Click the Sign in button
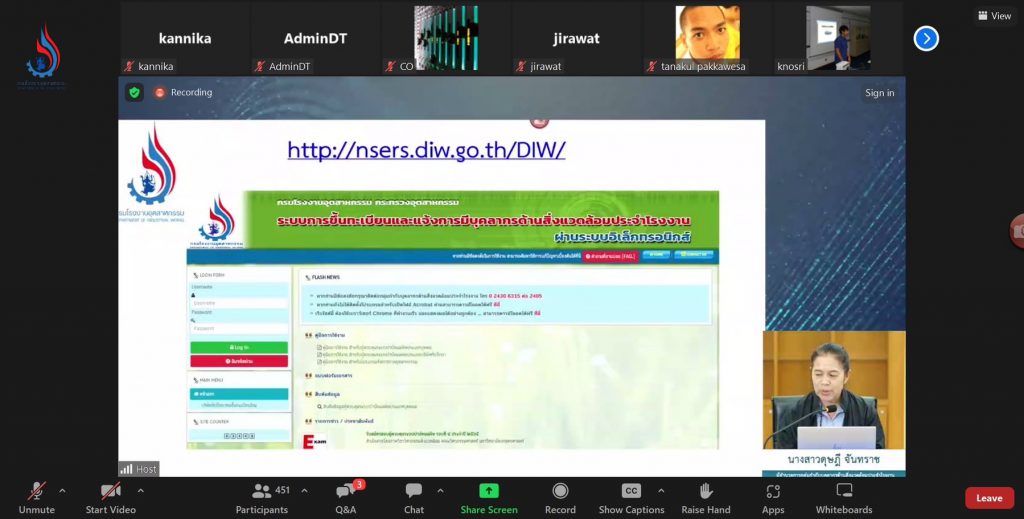This screenshot has width=1024, height=519. (879, 93)
